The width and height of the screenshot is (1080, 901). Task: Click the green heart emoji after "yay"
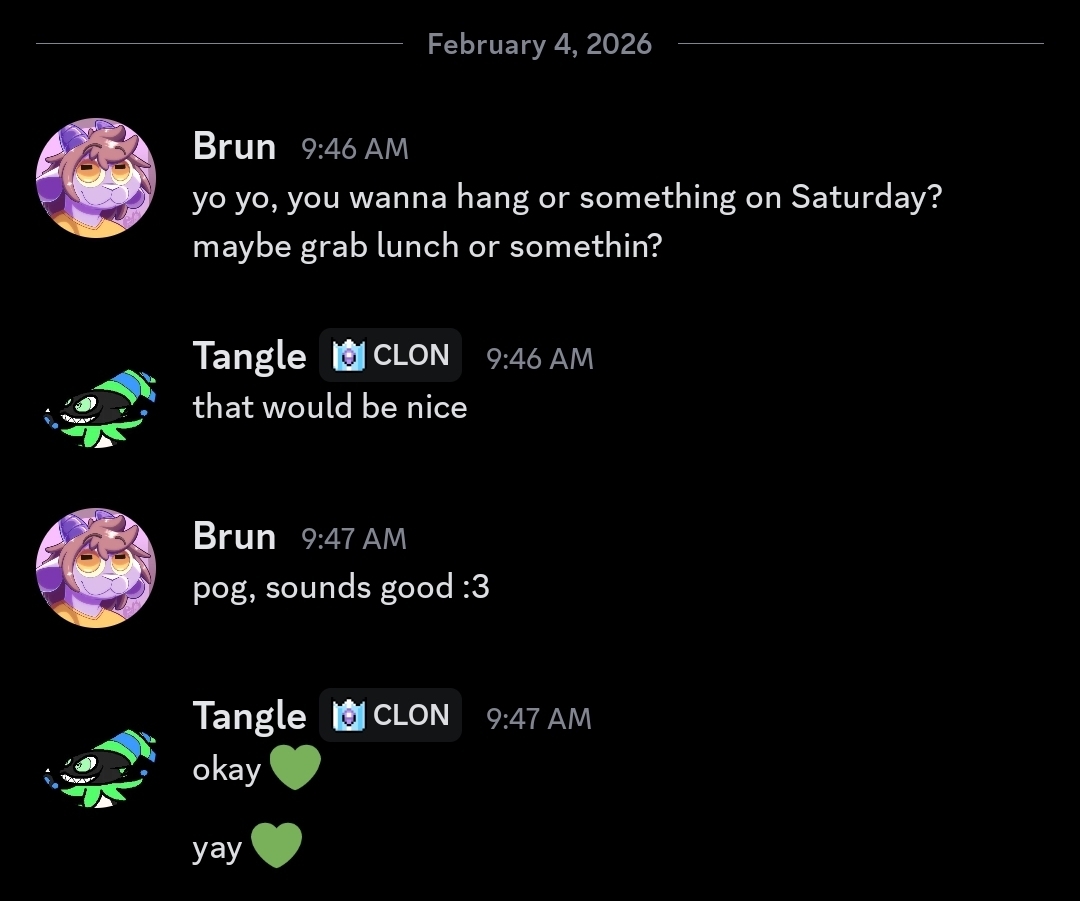coord(276,846)
